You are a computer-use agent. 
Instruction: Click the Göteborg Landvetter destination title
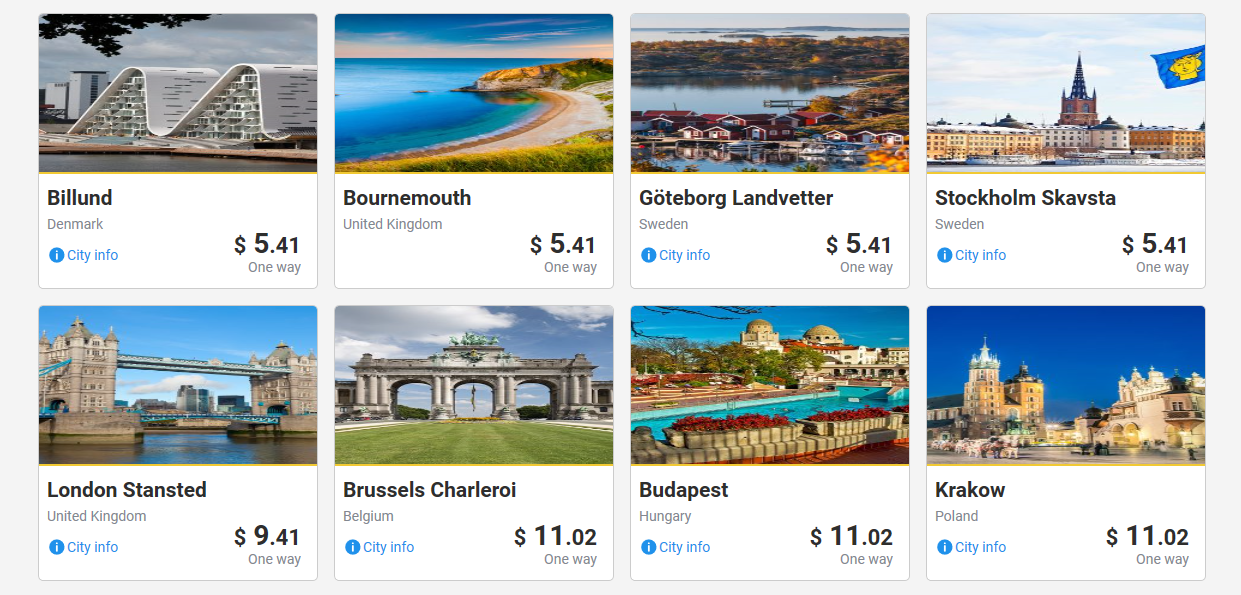[736, 198]
